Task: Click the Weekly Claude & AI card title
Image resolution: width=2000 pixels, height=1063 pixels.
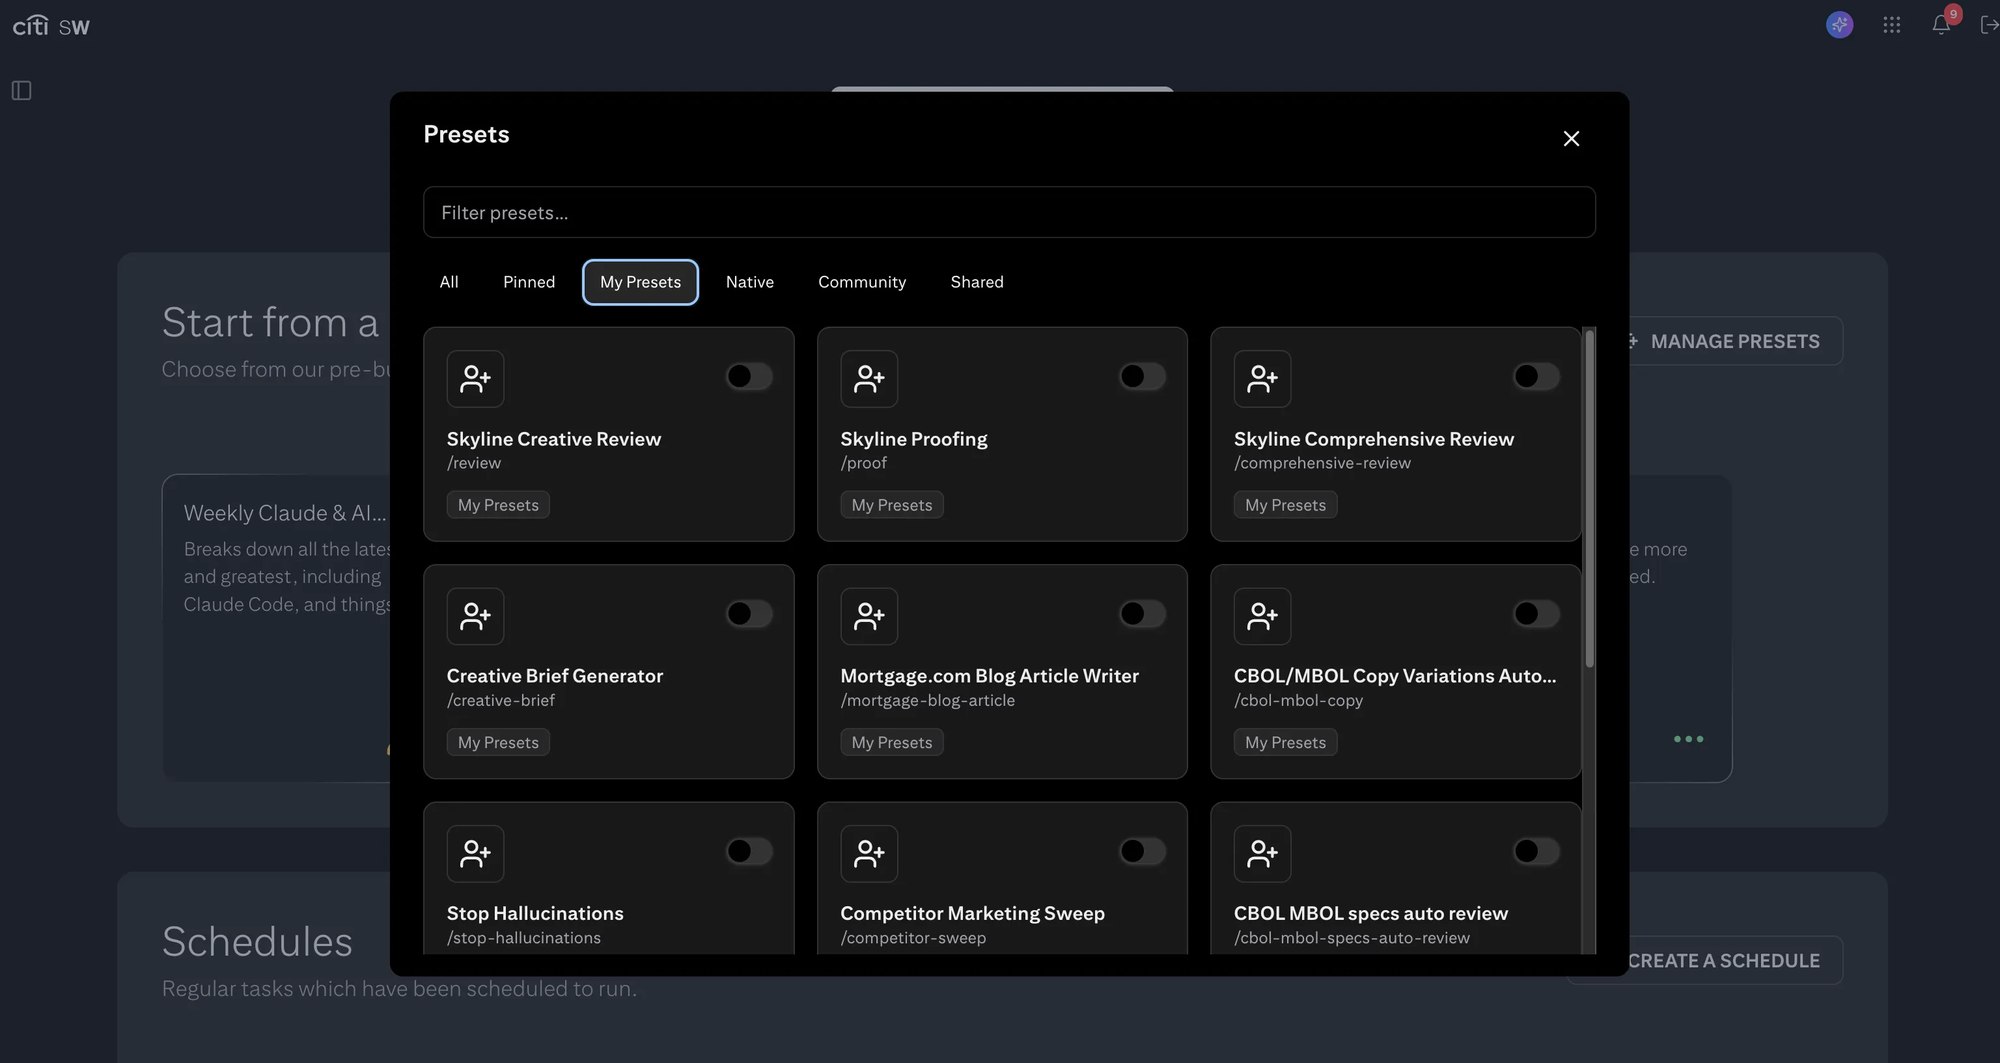Action: click(285, 513)
